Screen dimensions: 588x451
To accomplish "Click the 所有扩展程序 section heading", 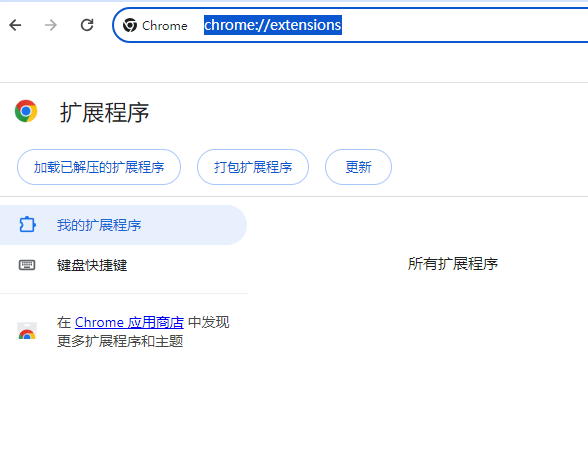I will click(453, 264).
